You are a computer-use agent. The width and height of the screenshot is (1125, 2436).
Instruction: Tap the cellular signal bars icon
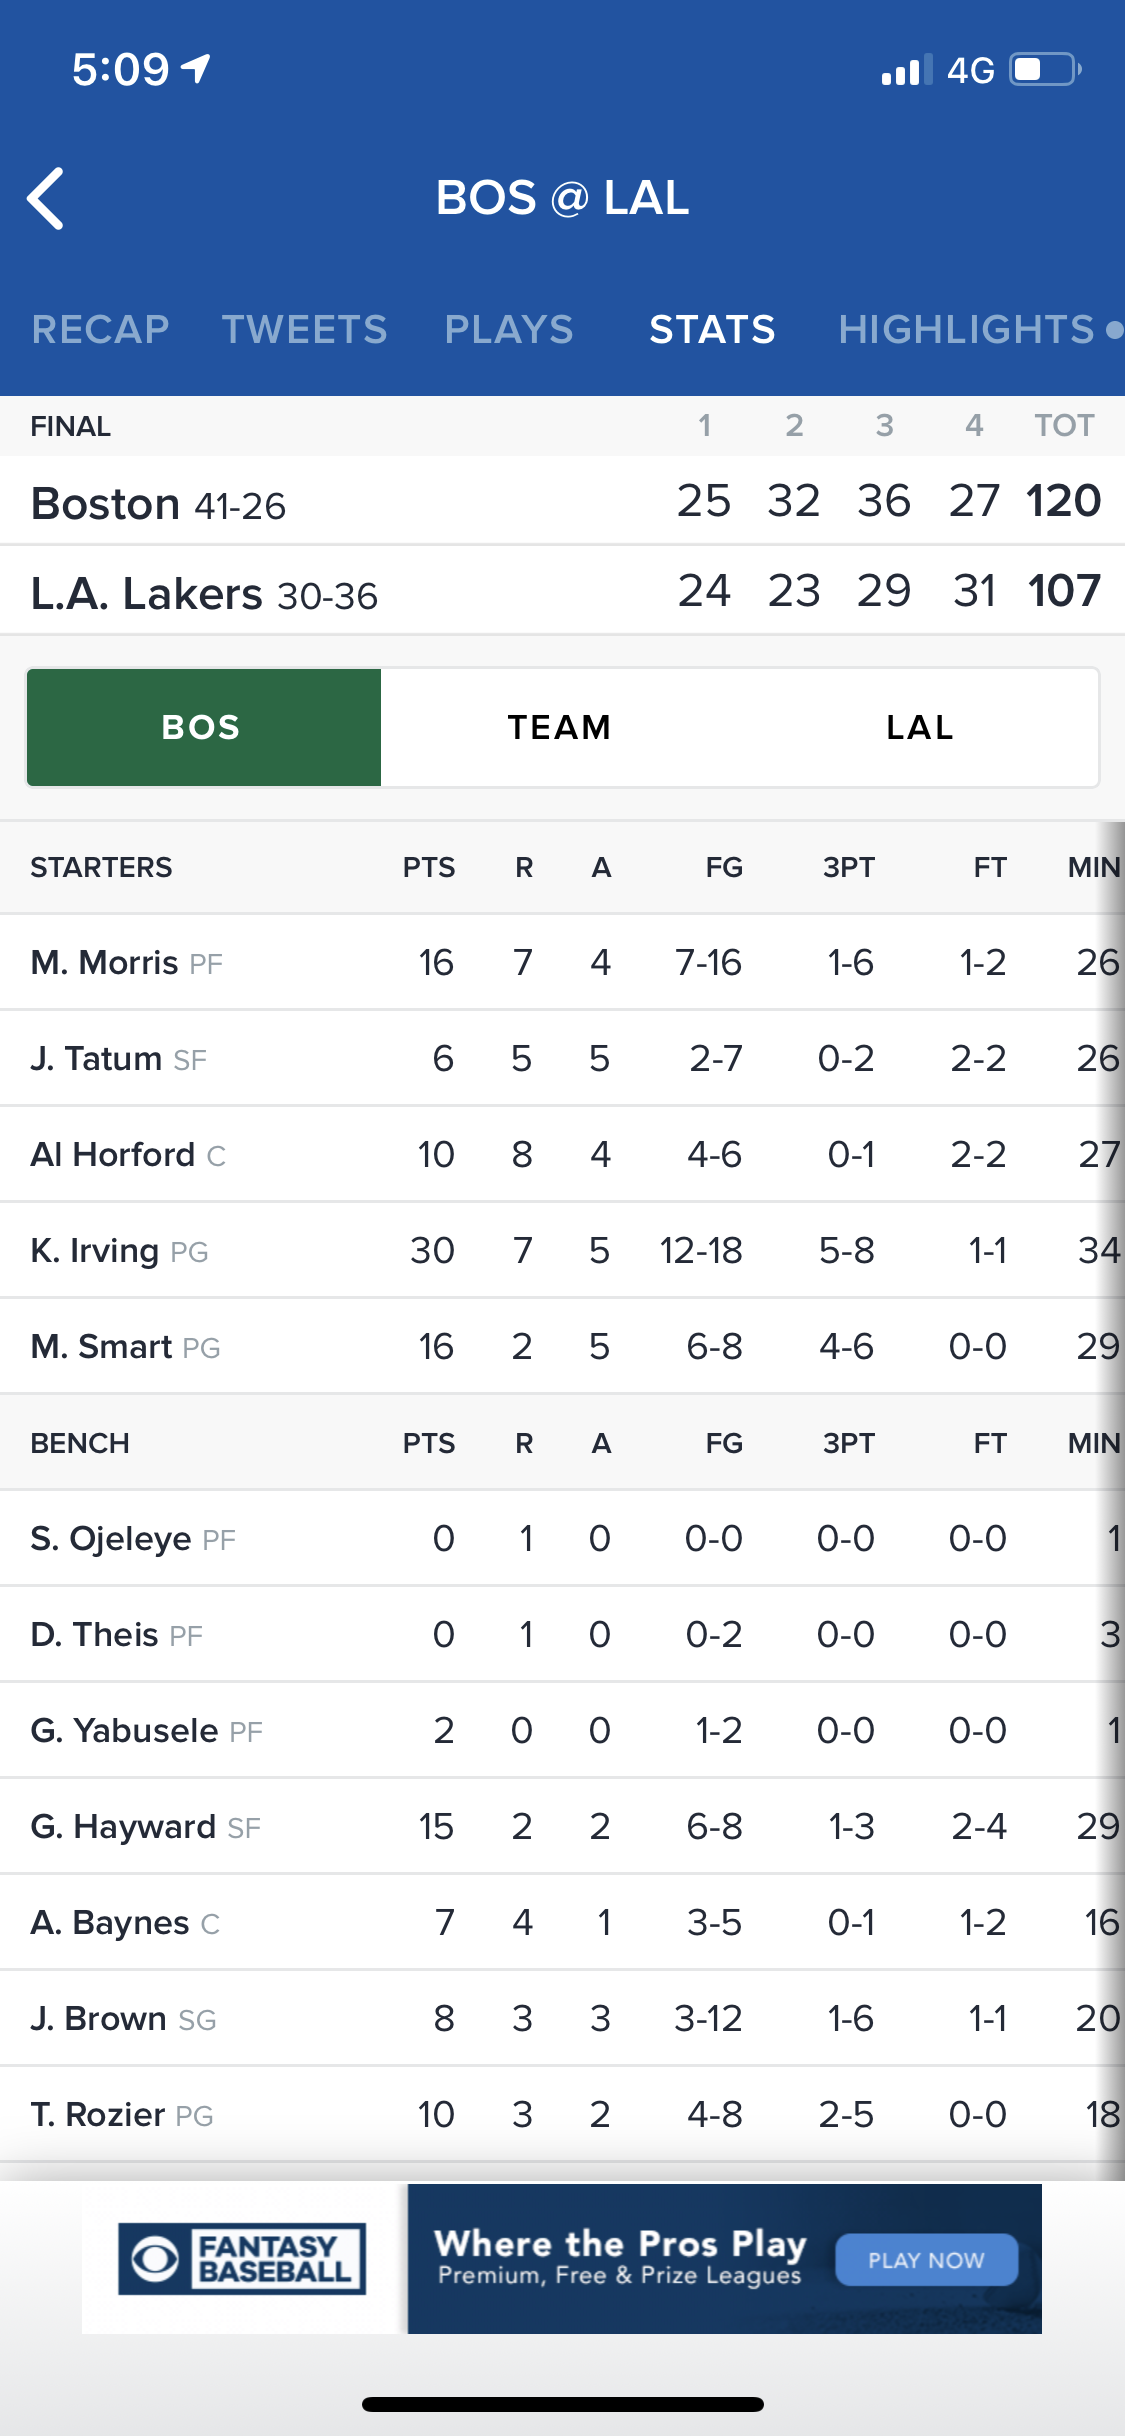click(906, 70)
